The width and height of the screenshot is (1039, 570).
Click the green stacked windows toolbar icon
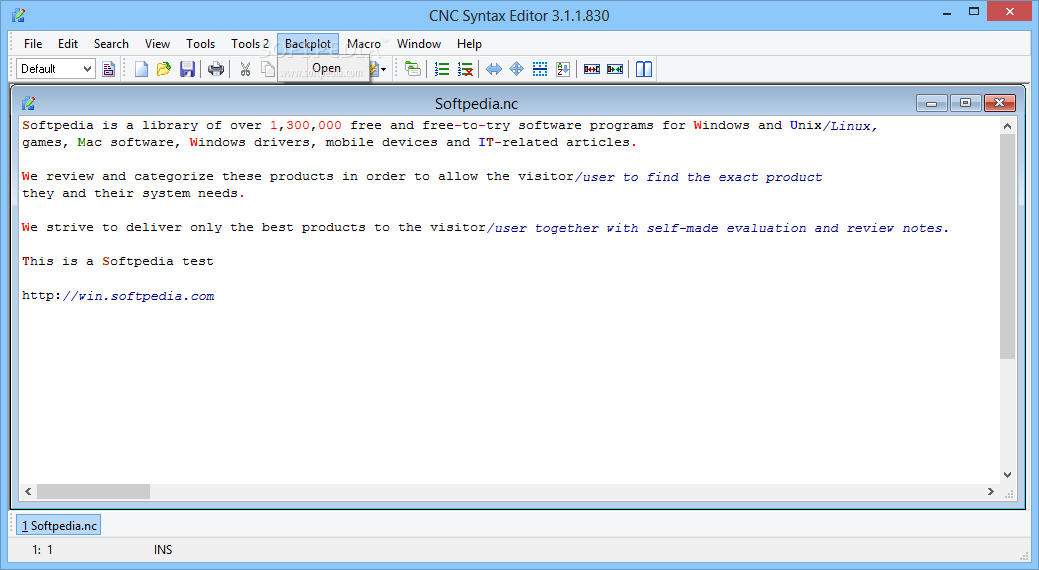(413, 69)
